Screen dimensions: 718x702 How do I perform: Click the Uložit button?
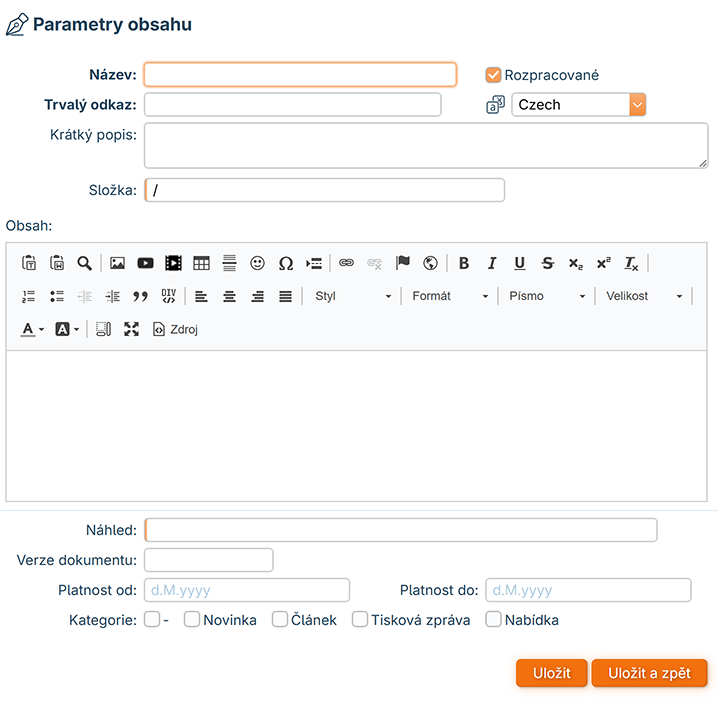tap(551, 673)
